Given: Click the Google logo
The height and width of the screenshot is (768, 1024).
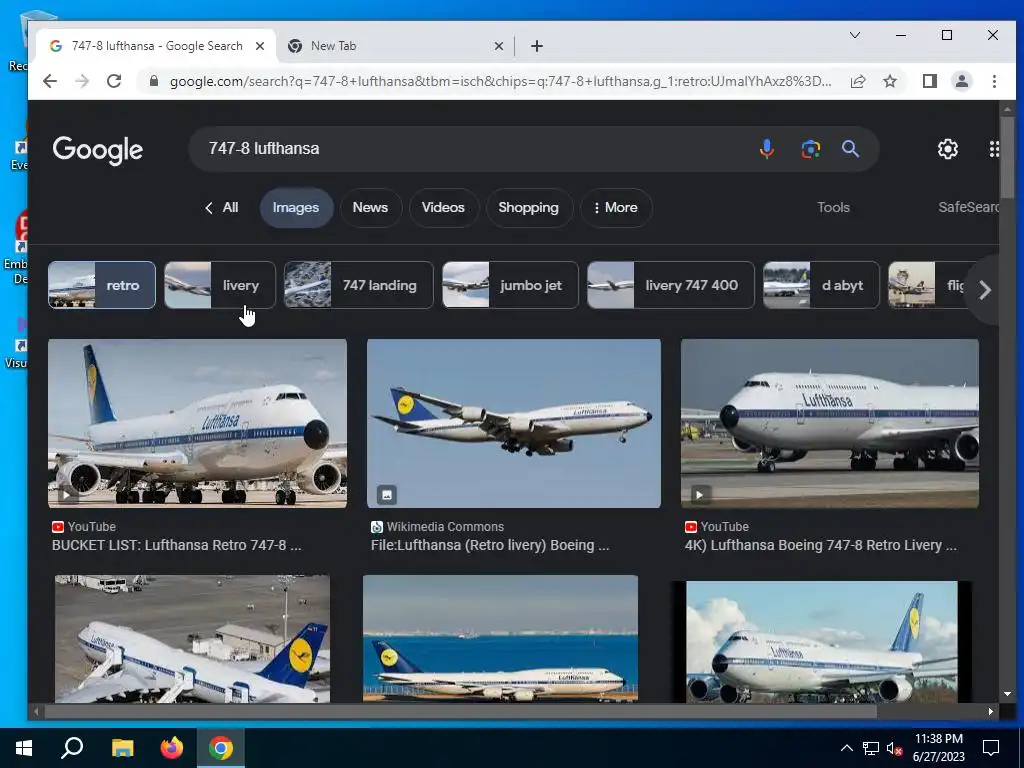Looking at the screenshot, I should pos(97,150).
